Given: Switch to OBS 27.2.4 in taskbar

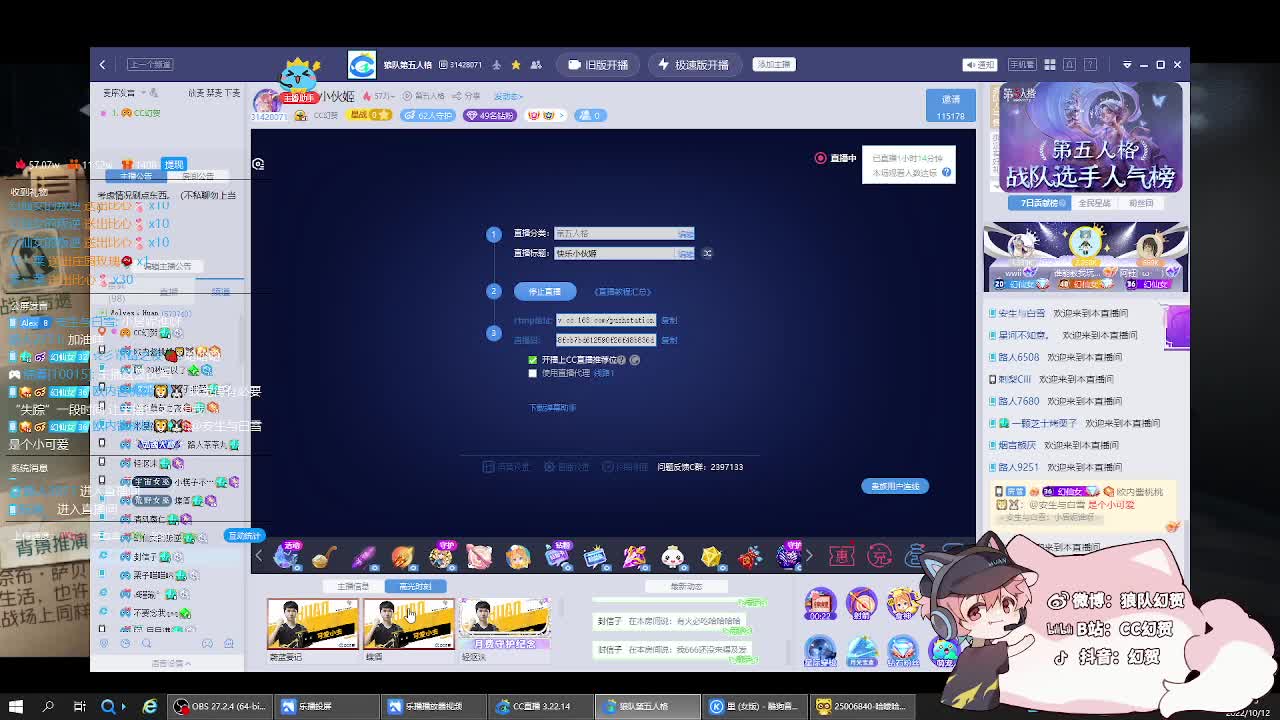Looking at the screenshot, I should [220, 707].
